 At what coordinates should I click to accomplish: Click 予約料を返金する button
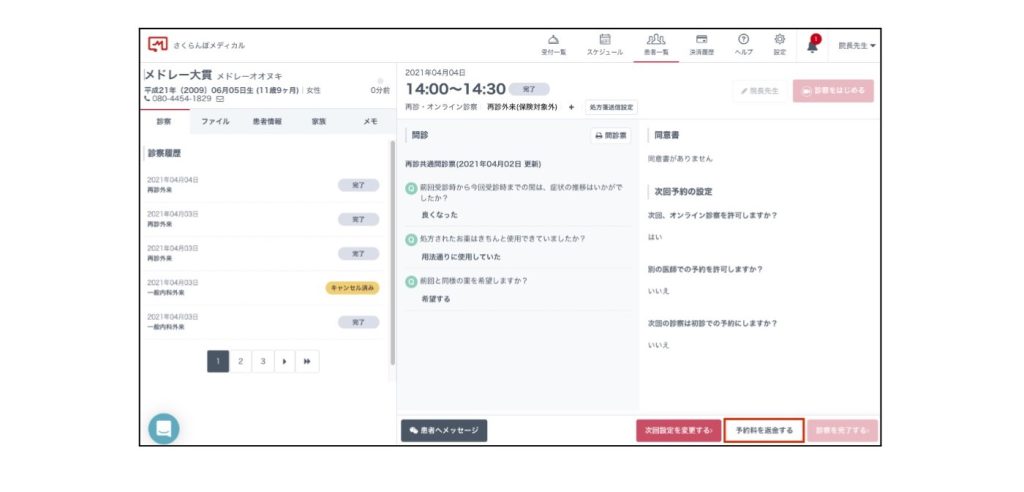(x=764, y=431)
